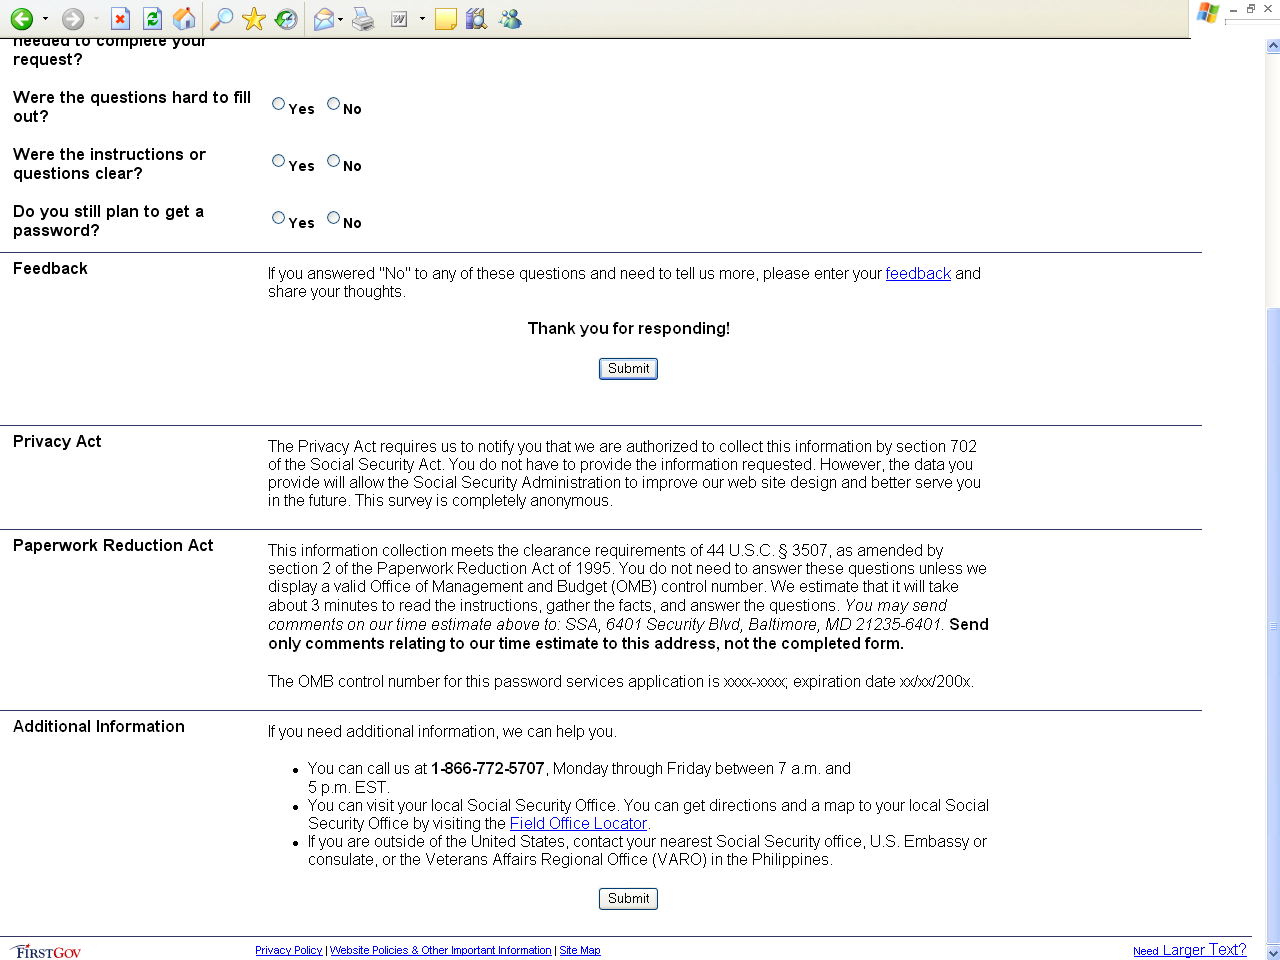Viewport: 1280px width, 960px height.
Task: Select No for 'Were the instructions or questions clear?'
Action: [x=334, y=161]
